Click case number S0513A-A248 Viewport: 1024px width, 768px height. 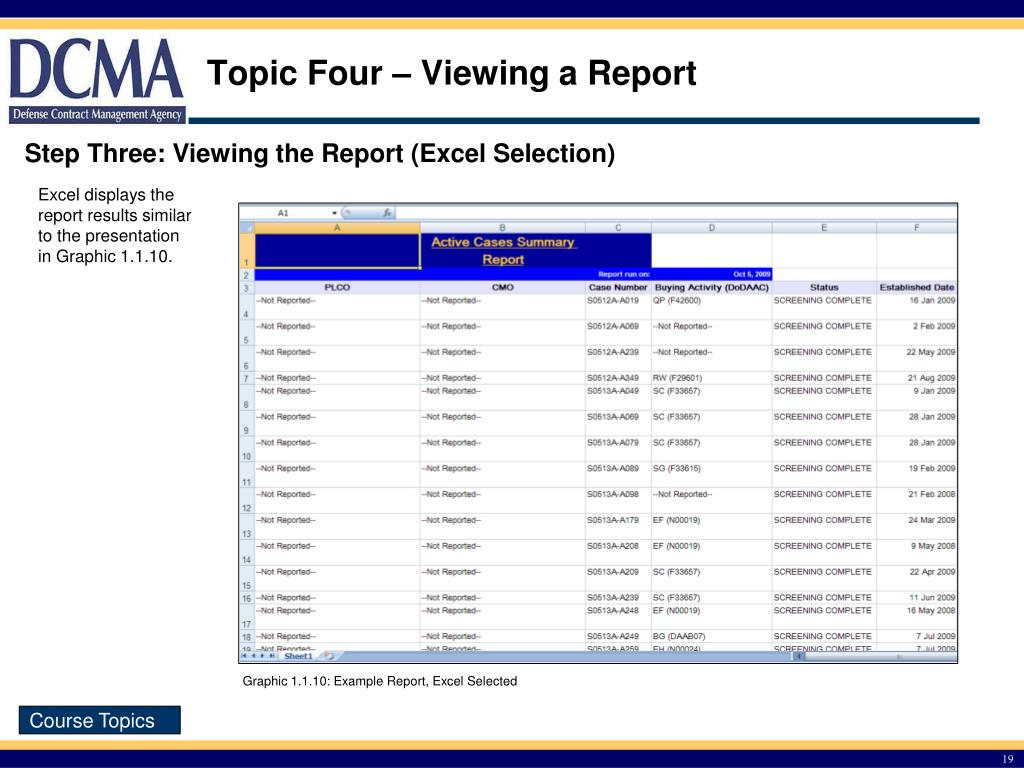point(613,611)
